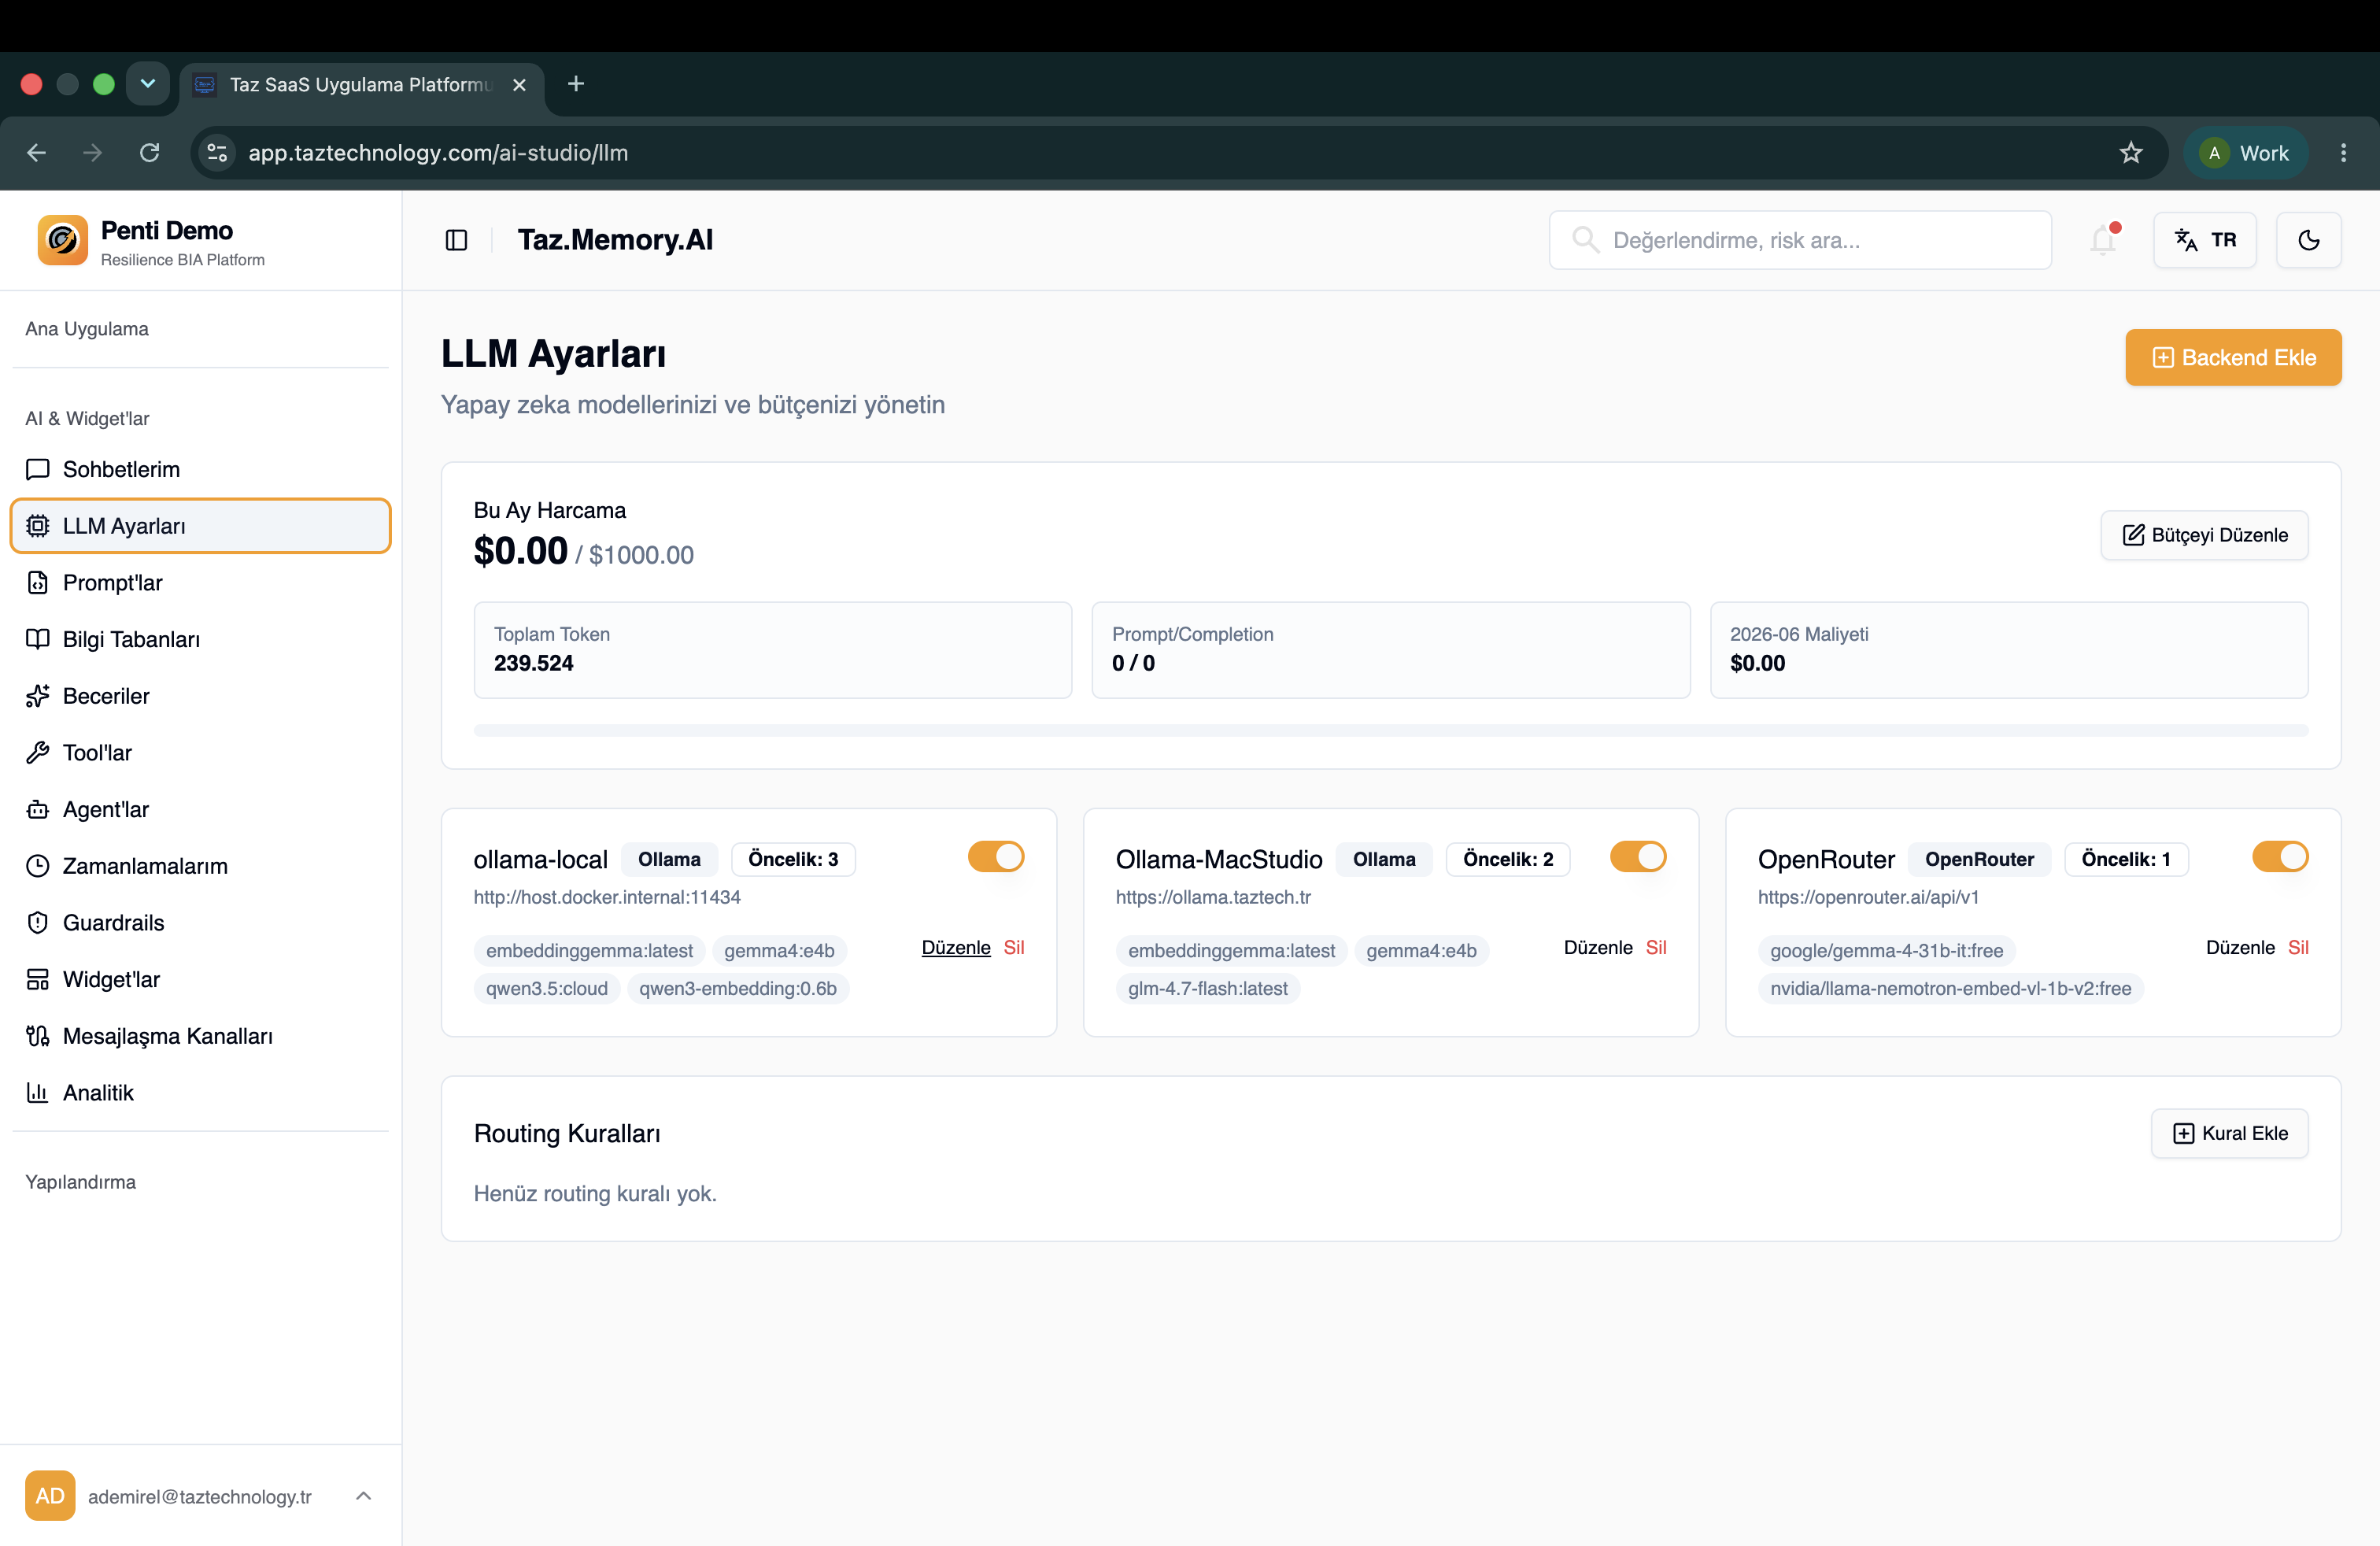Click the qwen3.5:cloud model tag

[547, 989]
